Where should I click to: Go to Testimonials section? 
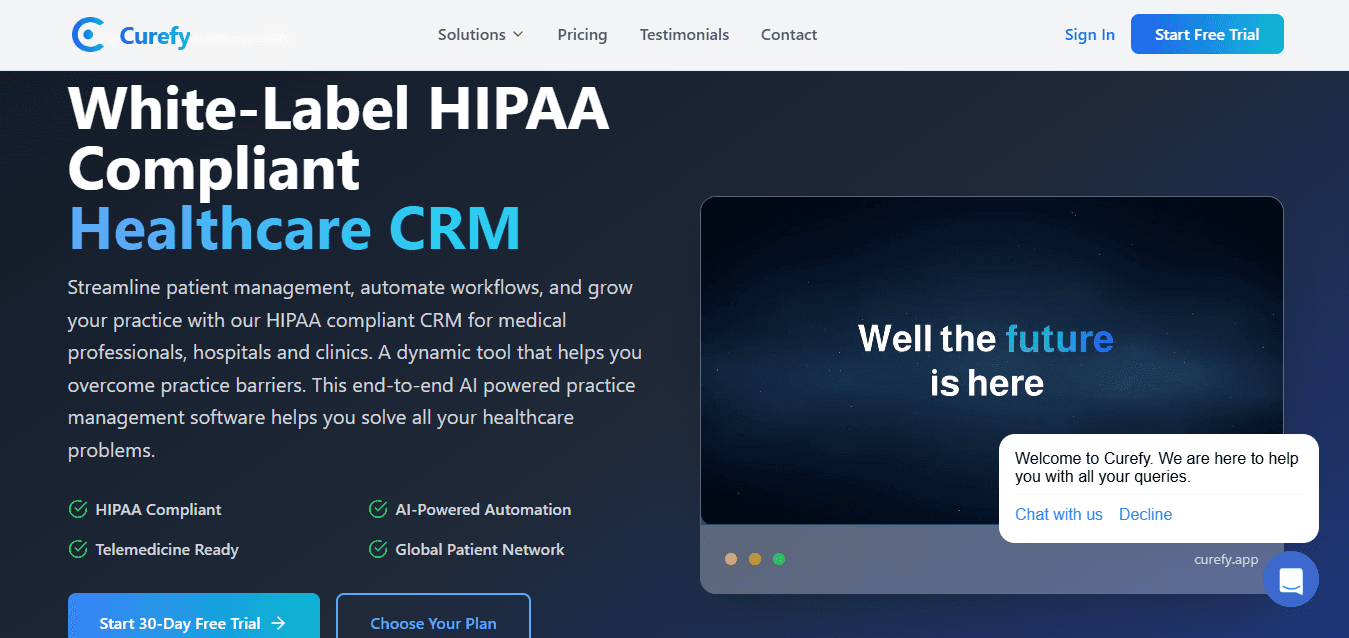pos(684,34)
